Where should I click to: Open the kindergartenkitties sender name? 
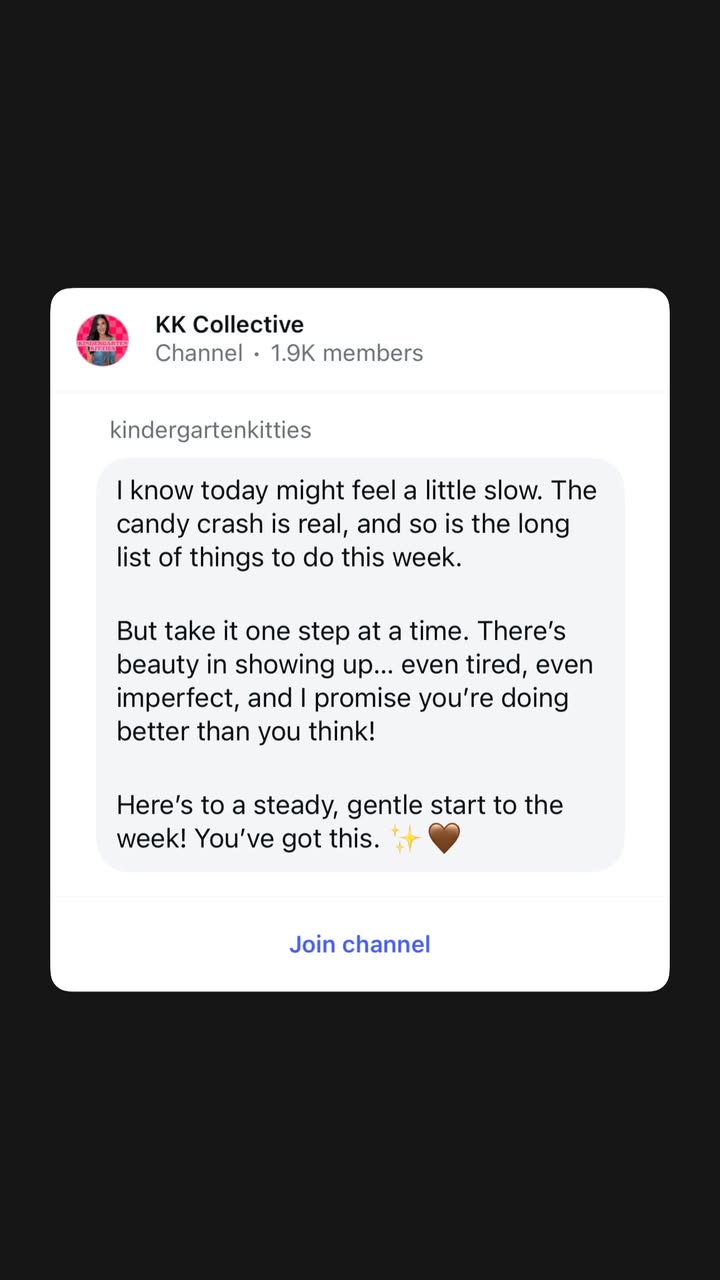(x=210, y=430)
